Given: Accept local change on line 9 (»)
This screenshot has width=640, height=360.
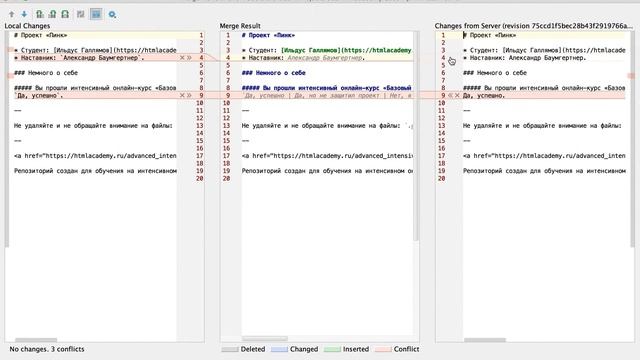Looking at the screenshot, I should click(189, 96).
